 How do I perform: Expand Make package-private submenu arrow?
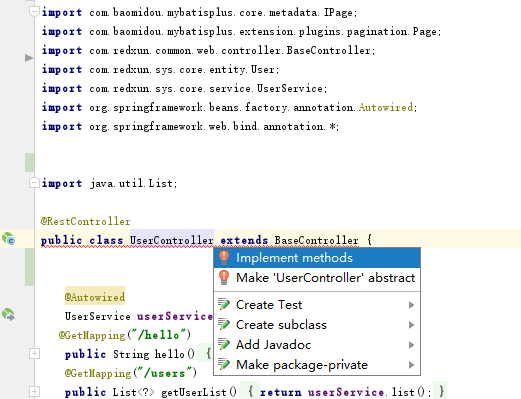click(x=411, y=365)
